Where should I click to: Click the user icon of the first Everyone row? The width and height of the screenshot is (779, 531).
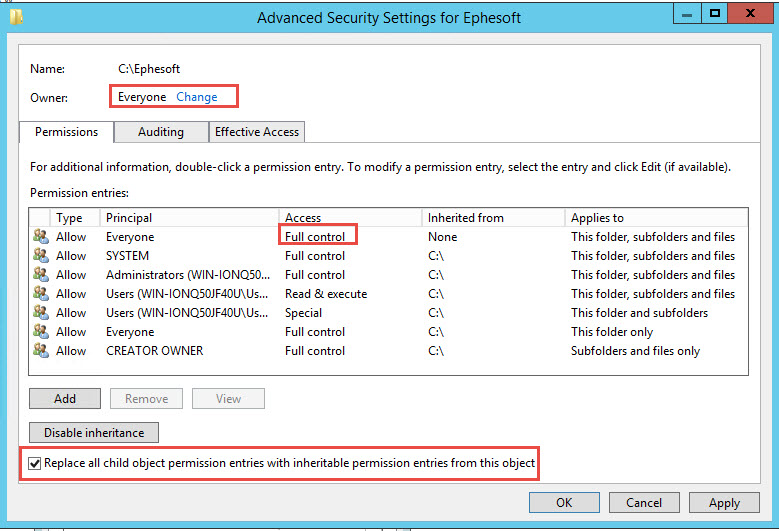click(41, 236)
